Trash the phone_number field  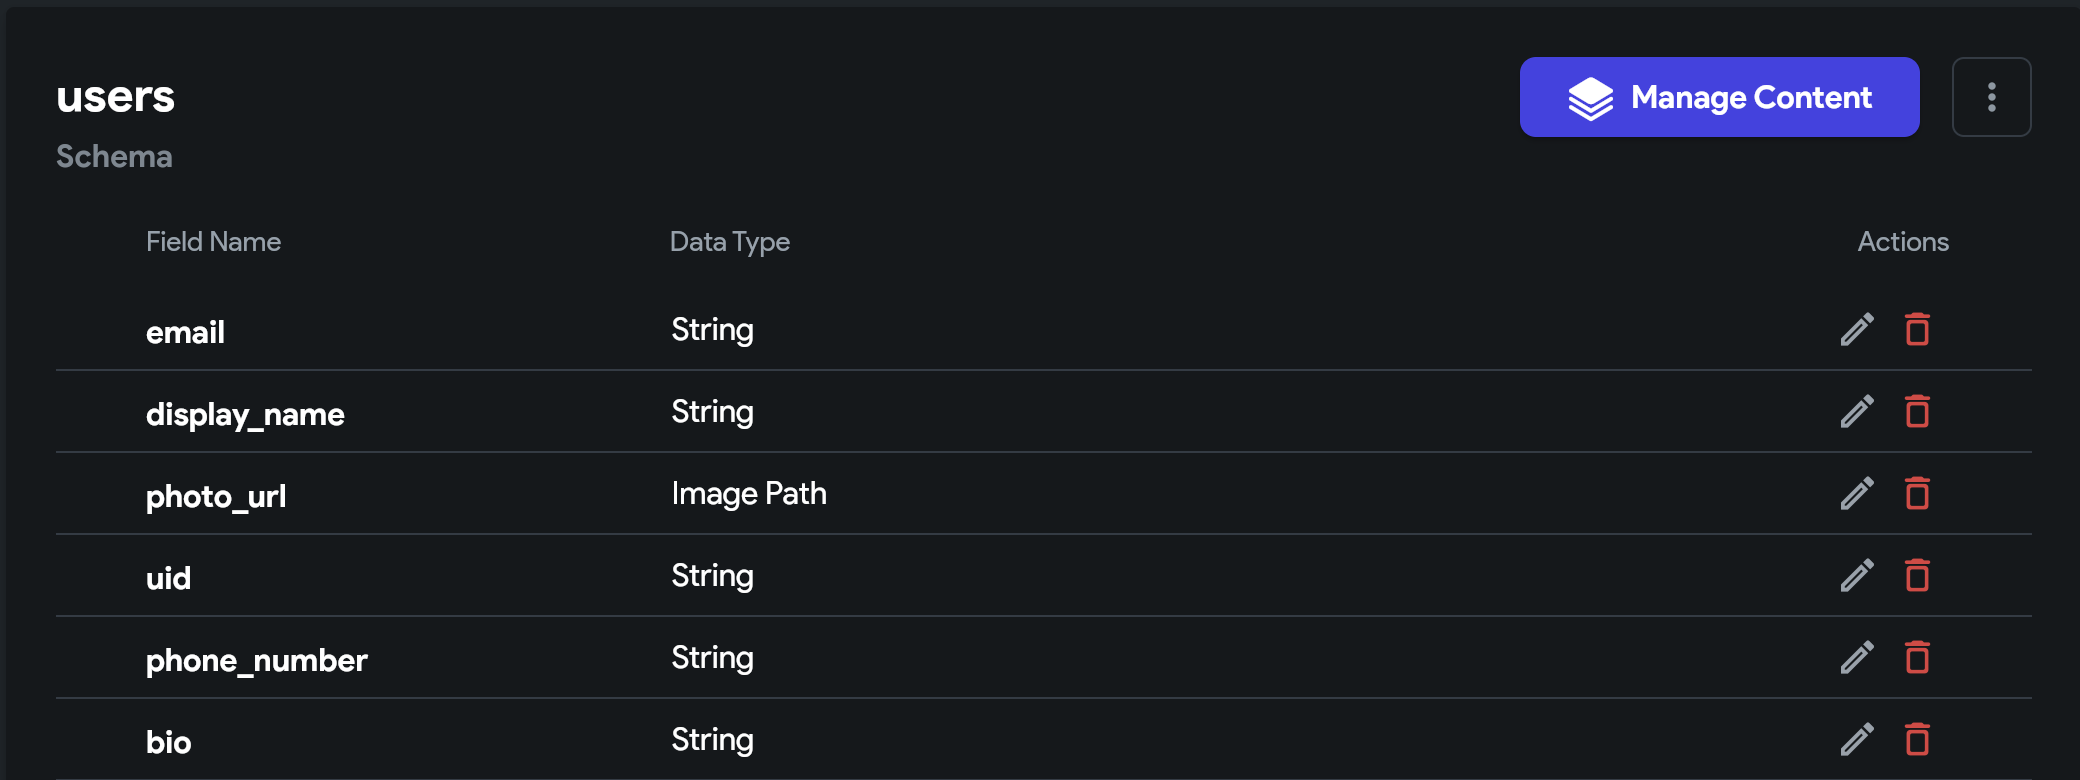coord(1917,657)
